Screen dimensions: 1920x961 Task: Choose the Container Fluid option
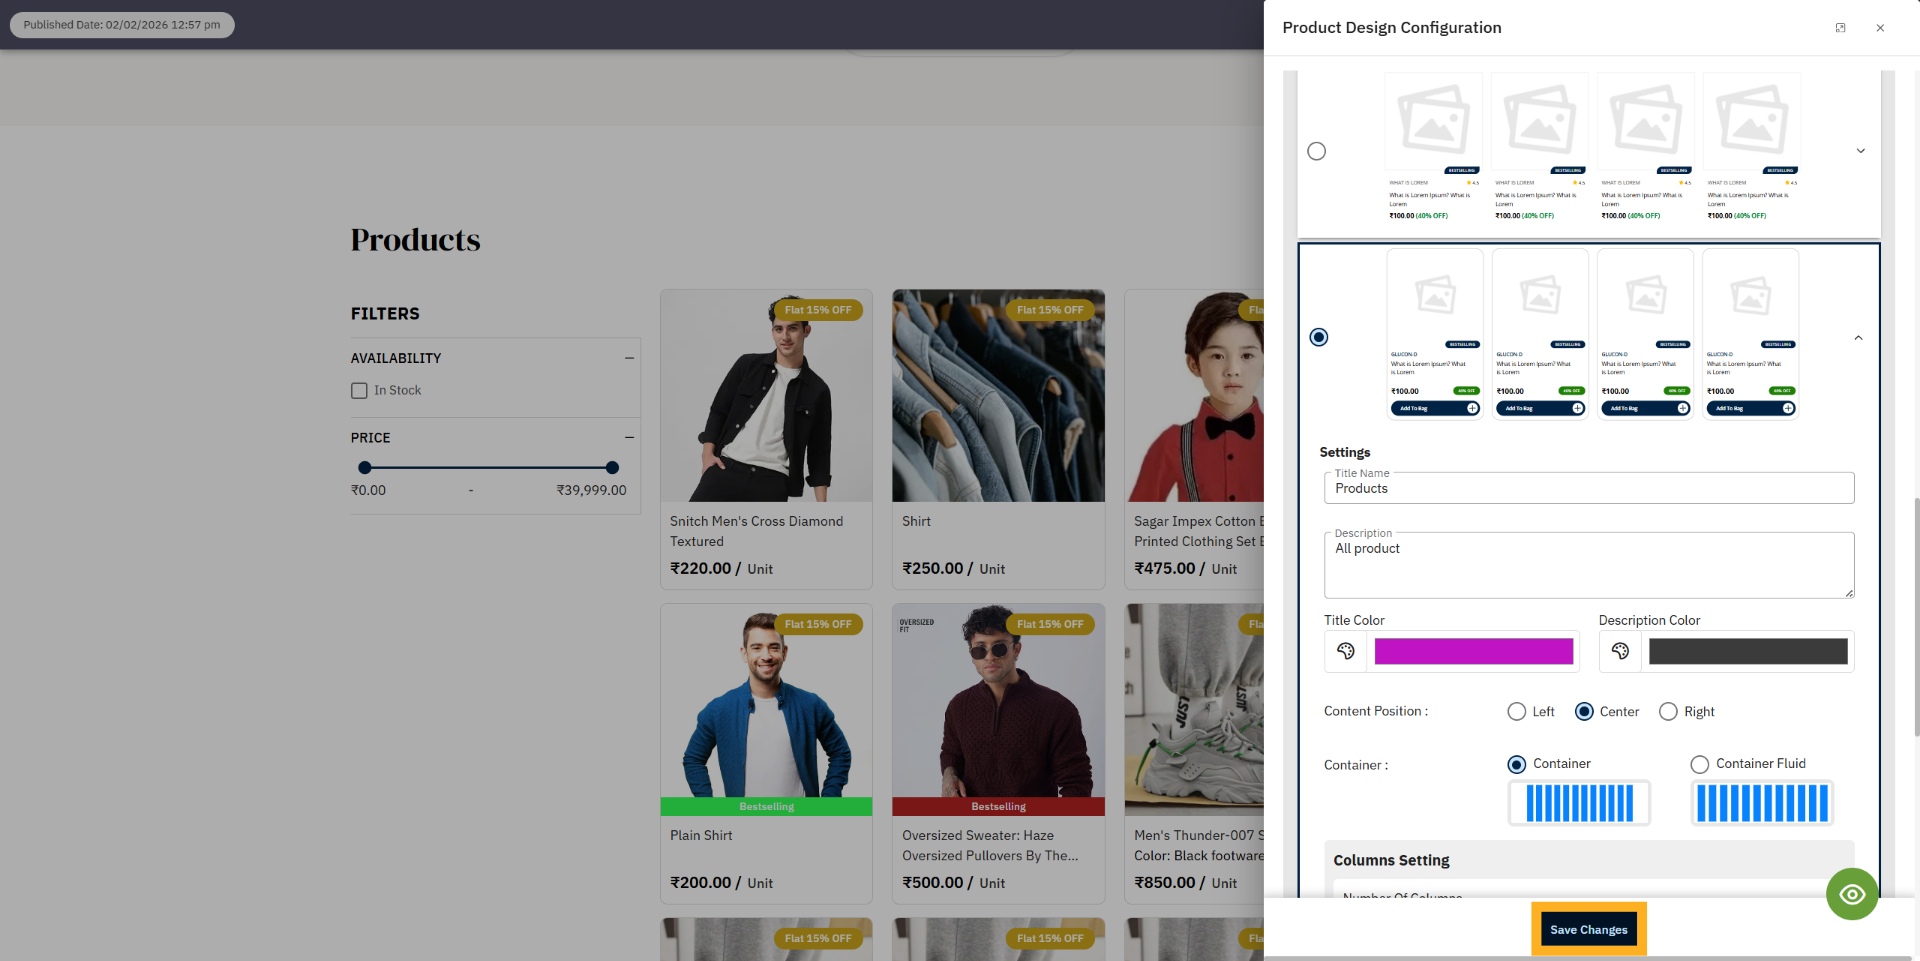click(1699, 764)
